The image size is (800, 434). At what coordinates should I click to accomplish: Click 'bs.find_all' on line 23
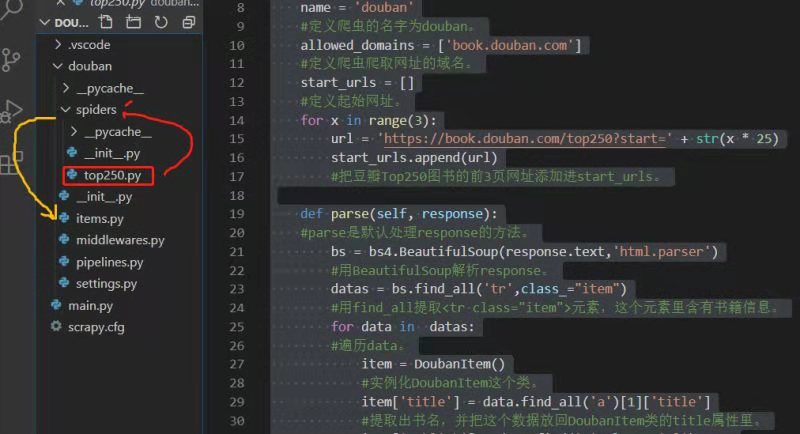click(434, 289)
